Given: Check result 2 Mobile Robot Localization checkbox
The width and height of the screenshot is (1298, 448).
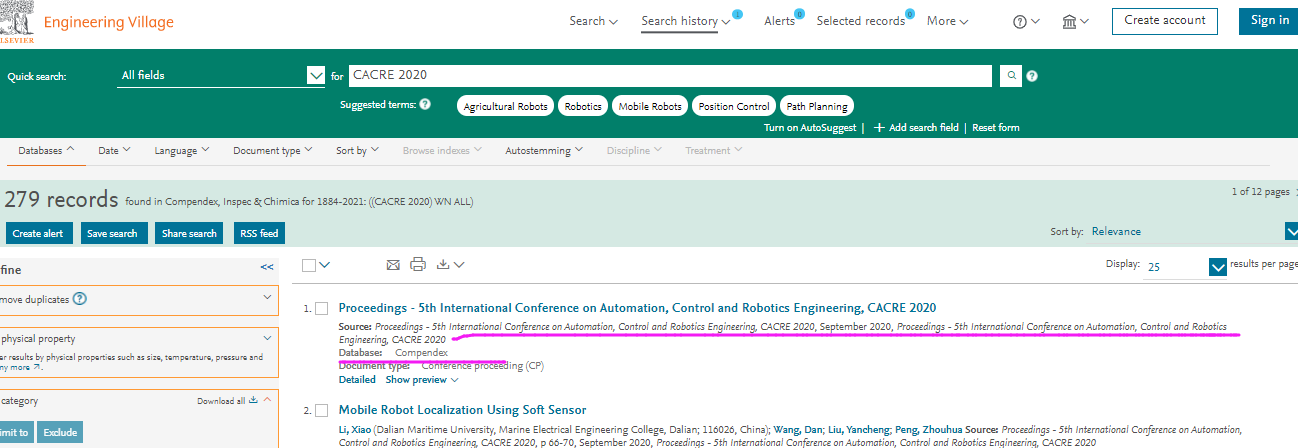Looking at the screenshot, I should [322, 410].
